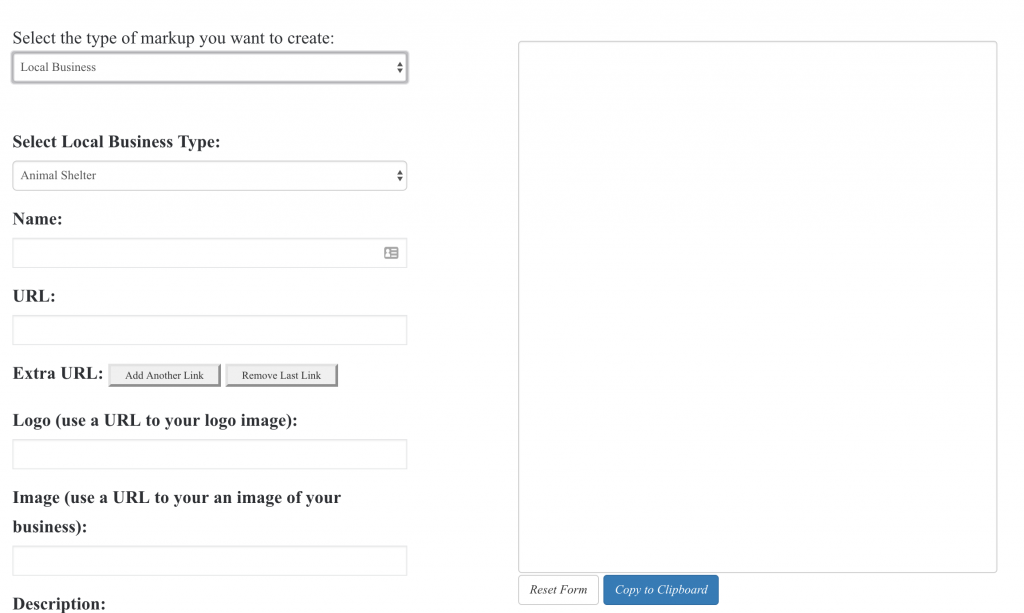
Task: Click the Logo URL input field
Action: 209,454
